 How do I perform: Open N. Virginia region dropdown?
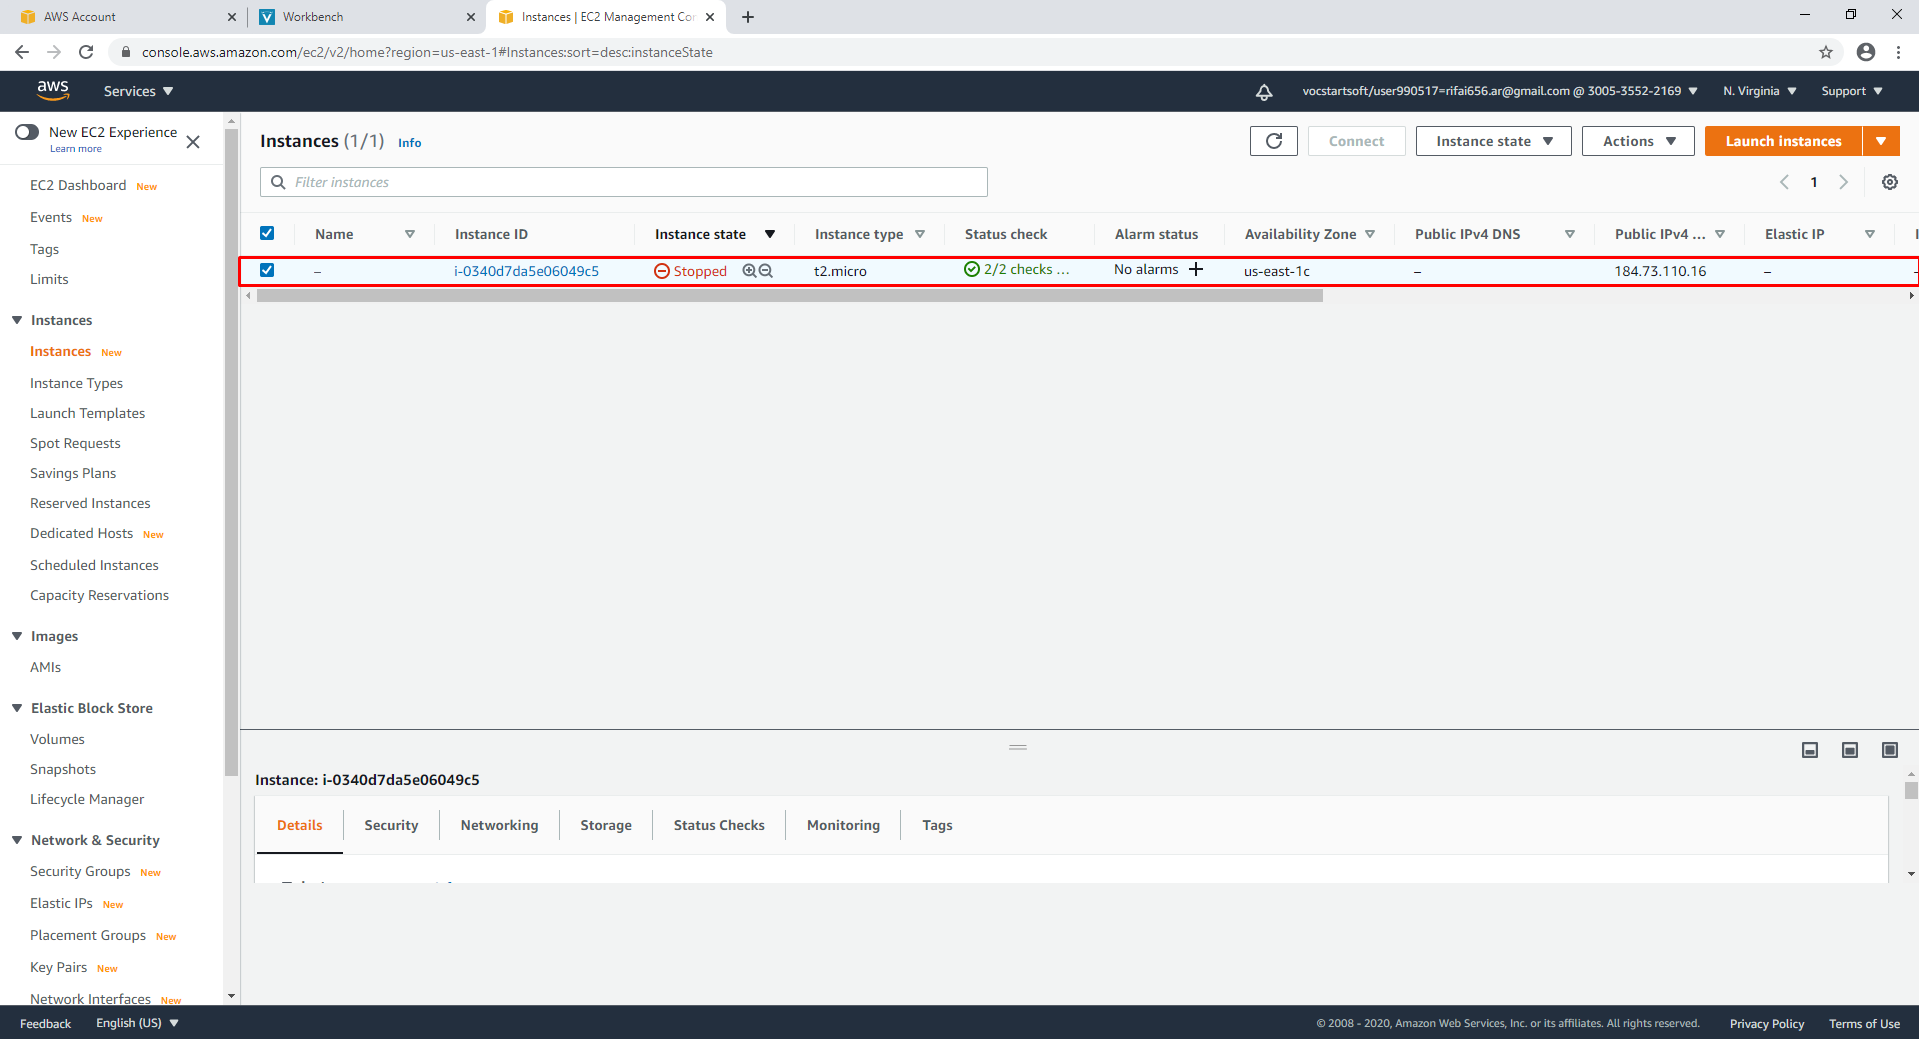(x=1759, y=91)
